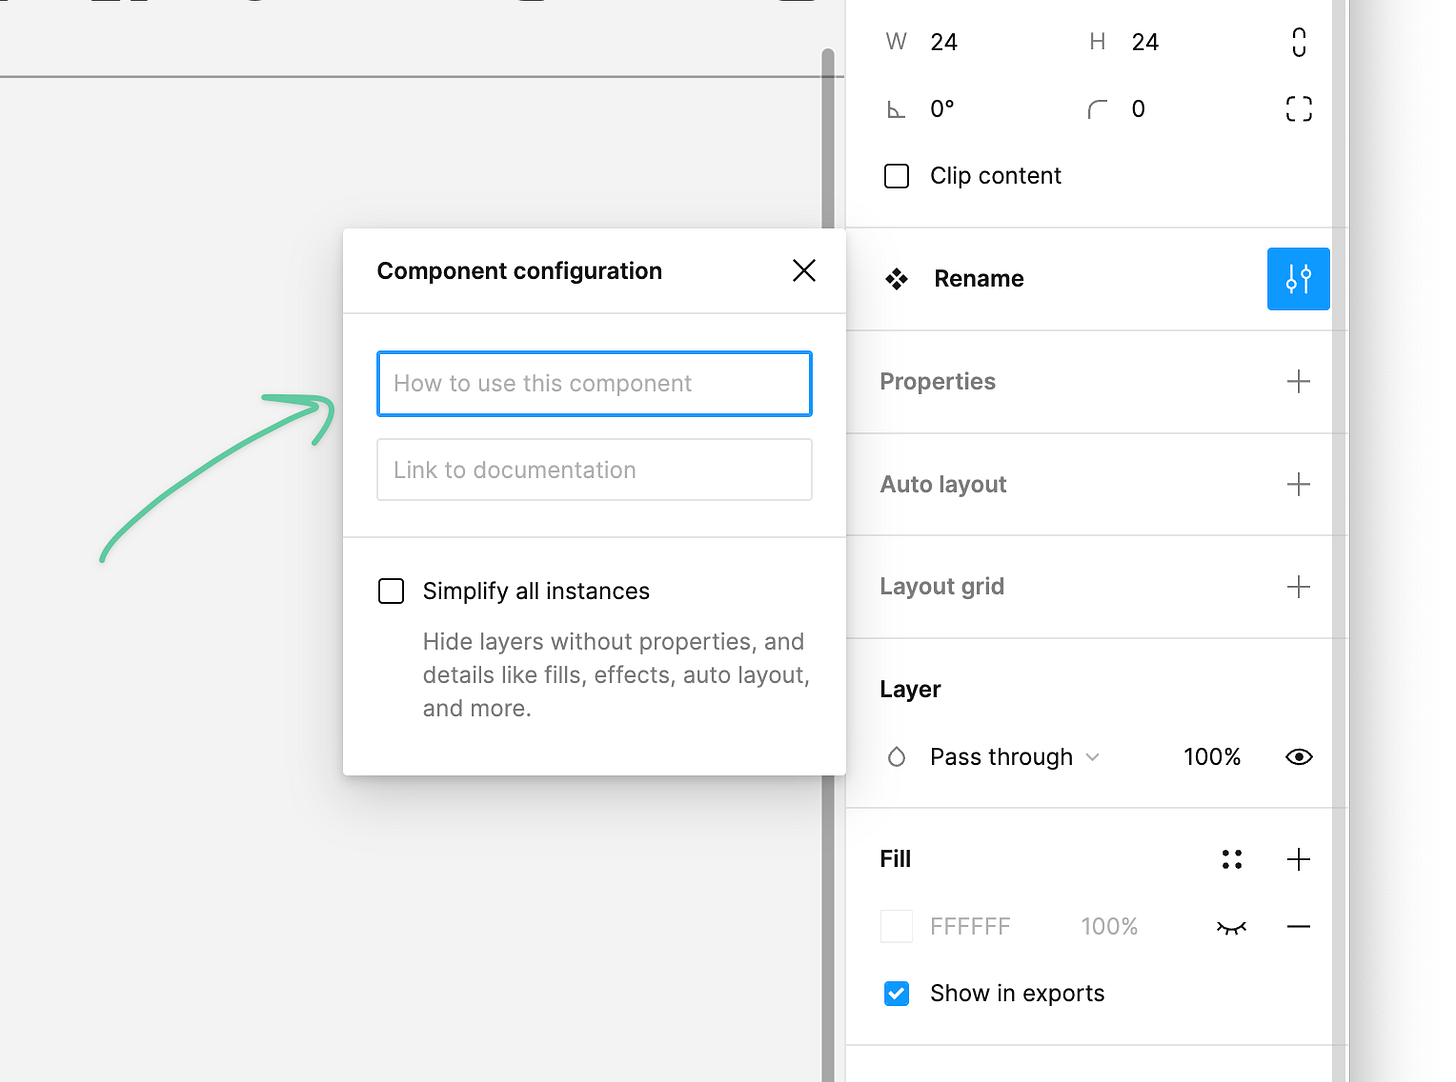Click the corner radius field showing 0
The height and width of the screenshot is (1082, 1456).
(1138, 109)
